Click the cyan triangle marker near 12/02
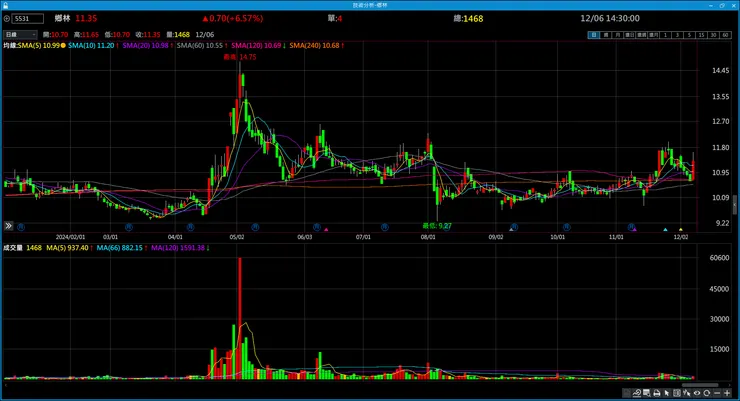 [665, 229]
